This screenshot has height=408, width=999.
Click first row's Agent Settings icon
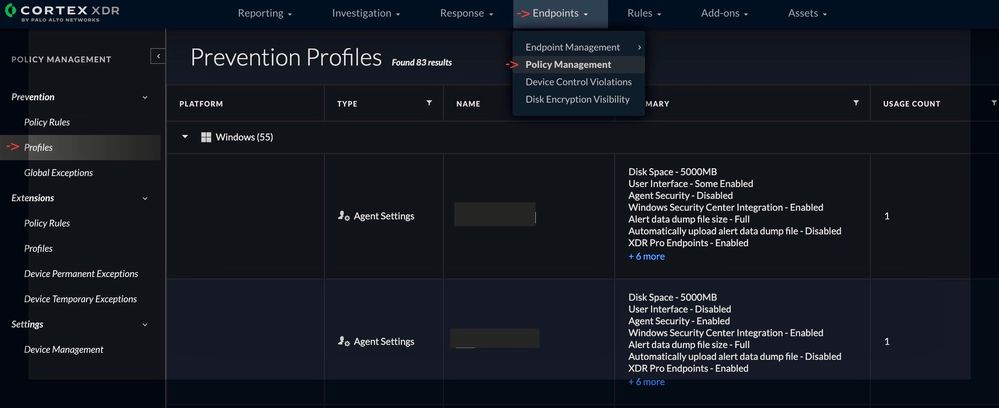pyautogui.click(x=344, y=215)
